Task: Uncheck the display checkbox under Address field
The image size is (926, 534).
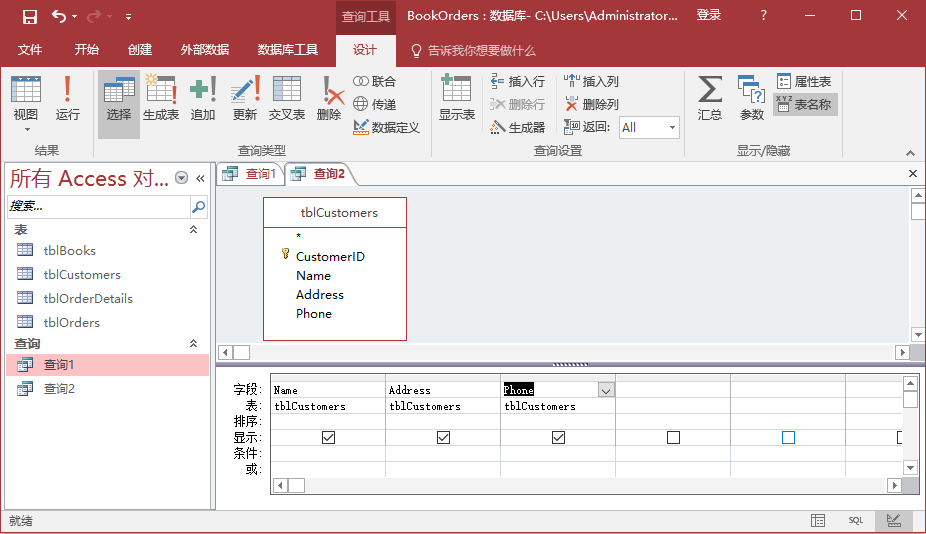Action: click(x=443, y=438)
